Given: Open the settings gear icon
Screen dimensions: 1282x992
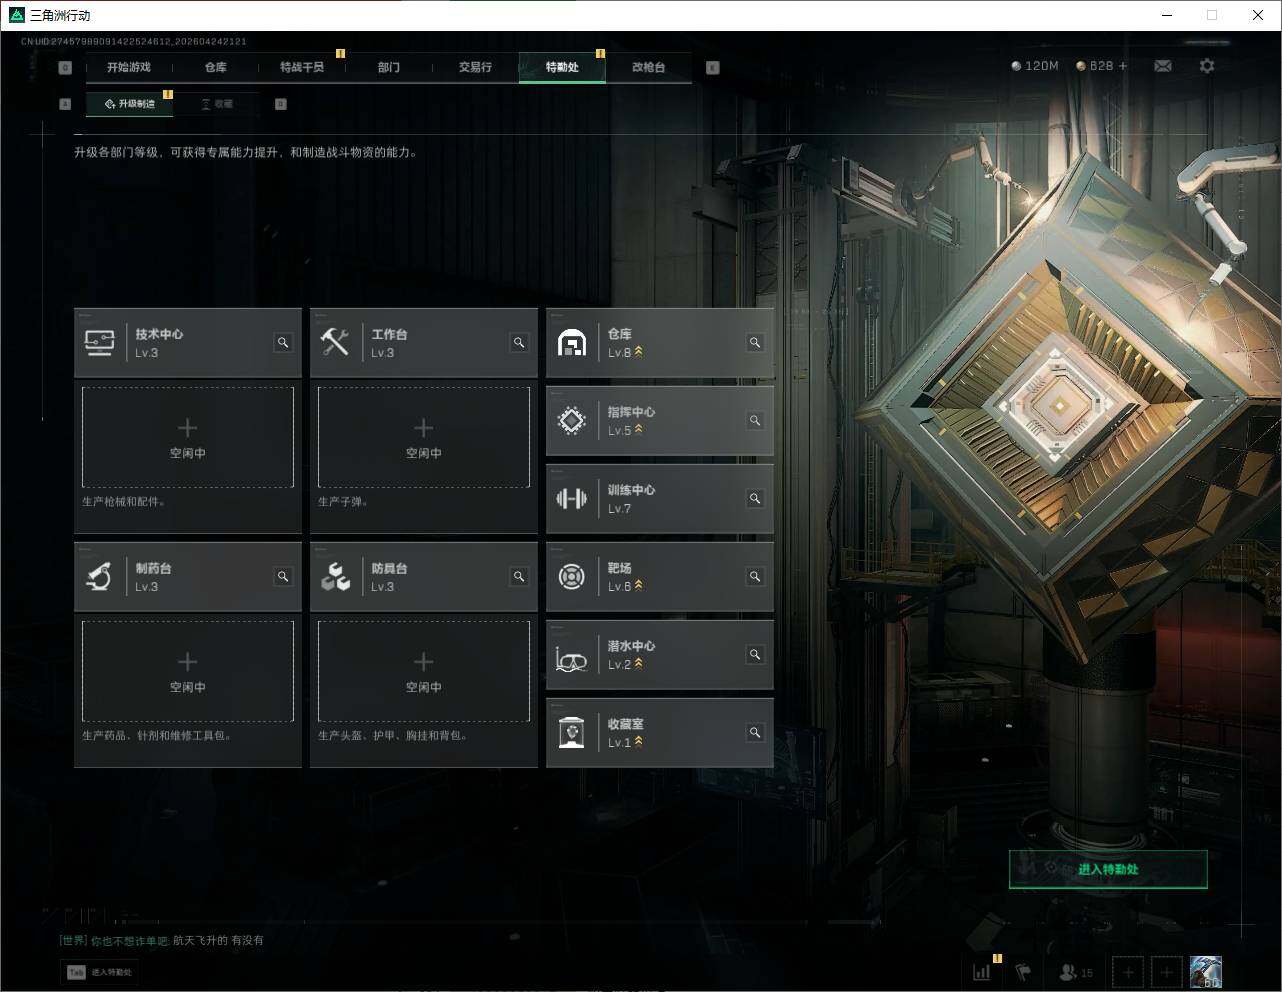Looking at the screenshot, I should pos(1207,66).
